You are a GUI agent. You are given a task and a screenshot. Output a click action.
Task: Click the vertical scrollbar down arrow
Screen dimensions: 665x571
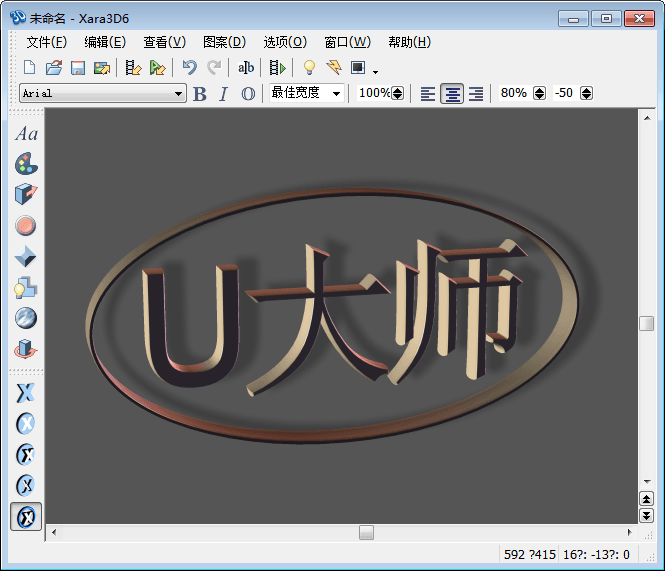[647, 481]
